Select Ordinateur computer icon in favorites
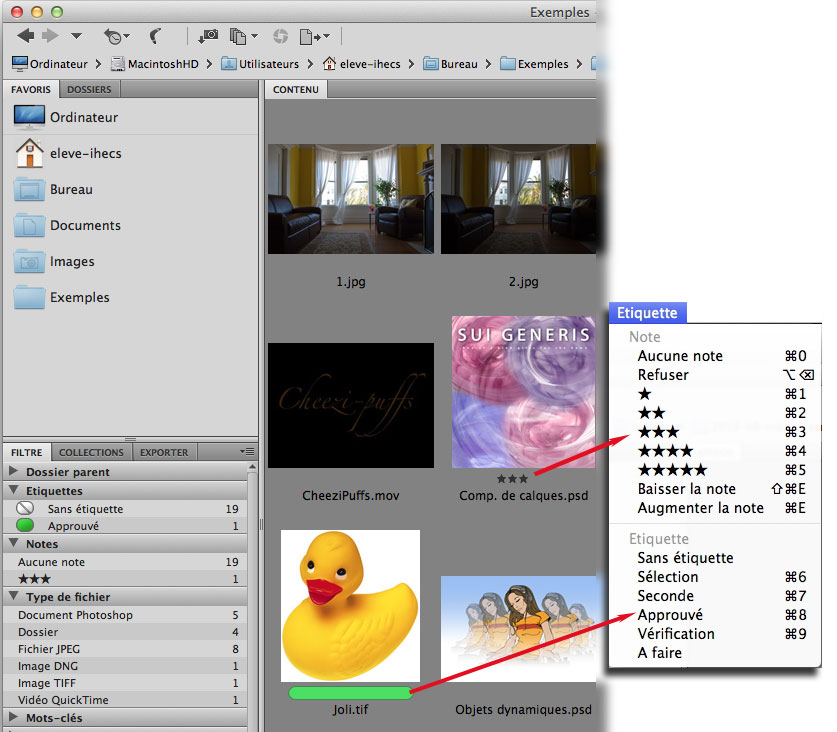The image size is (837, 732). (x=29, y=117)
